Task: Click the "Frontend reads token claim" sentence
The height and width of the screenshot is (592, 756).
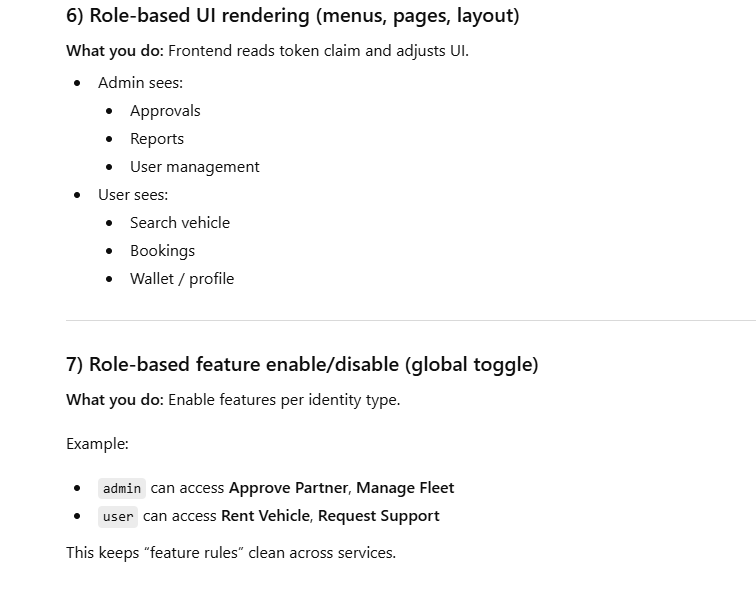Action: pos(318,50)
